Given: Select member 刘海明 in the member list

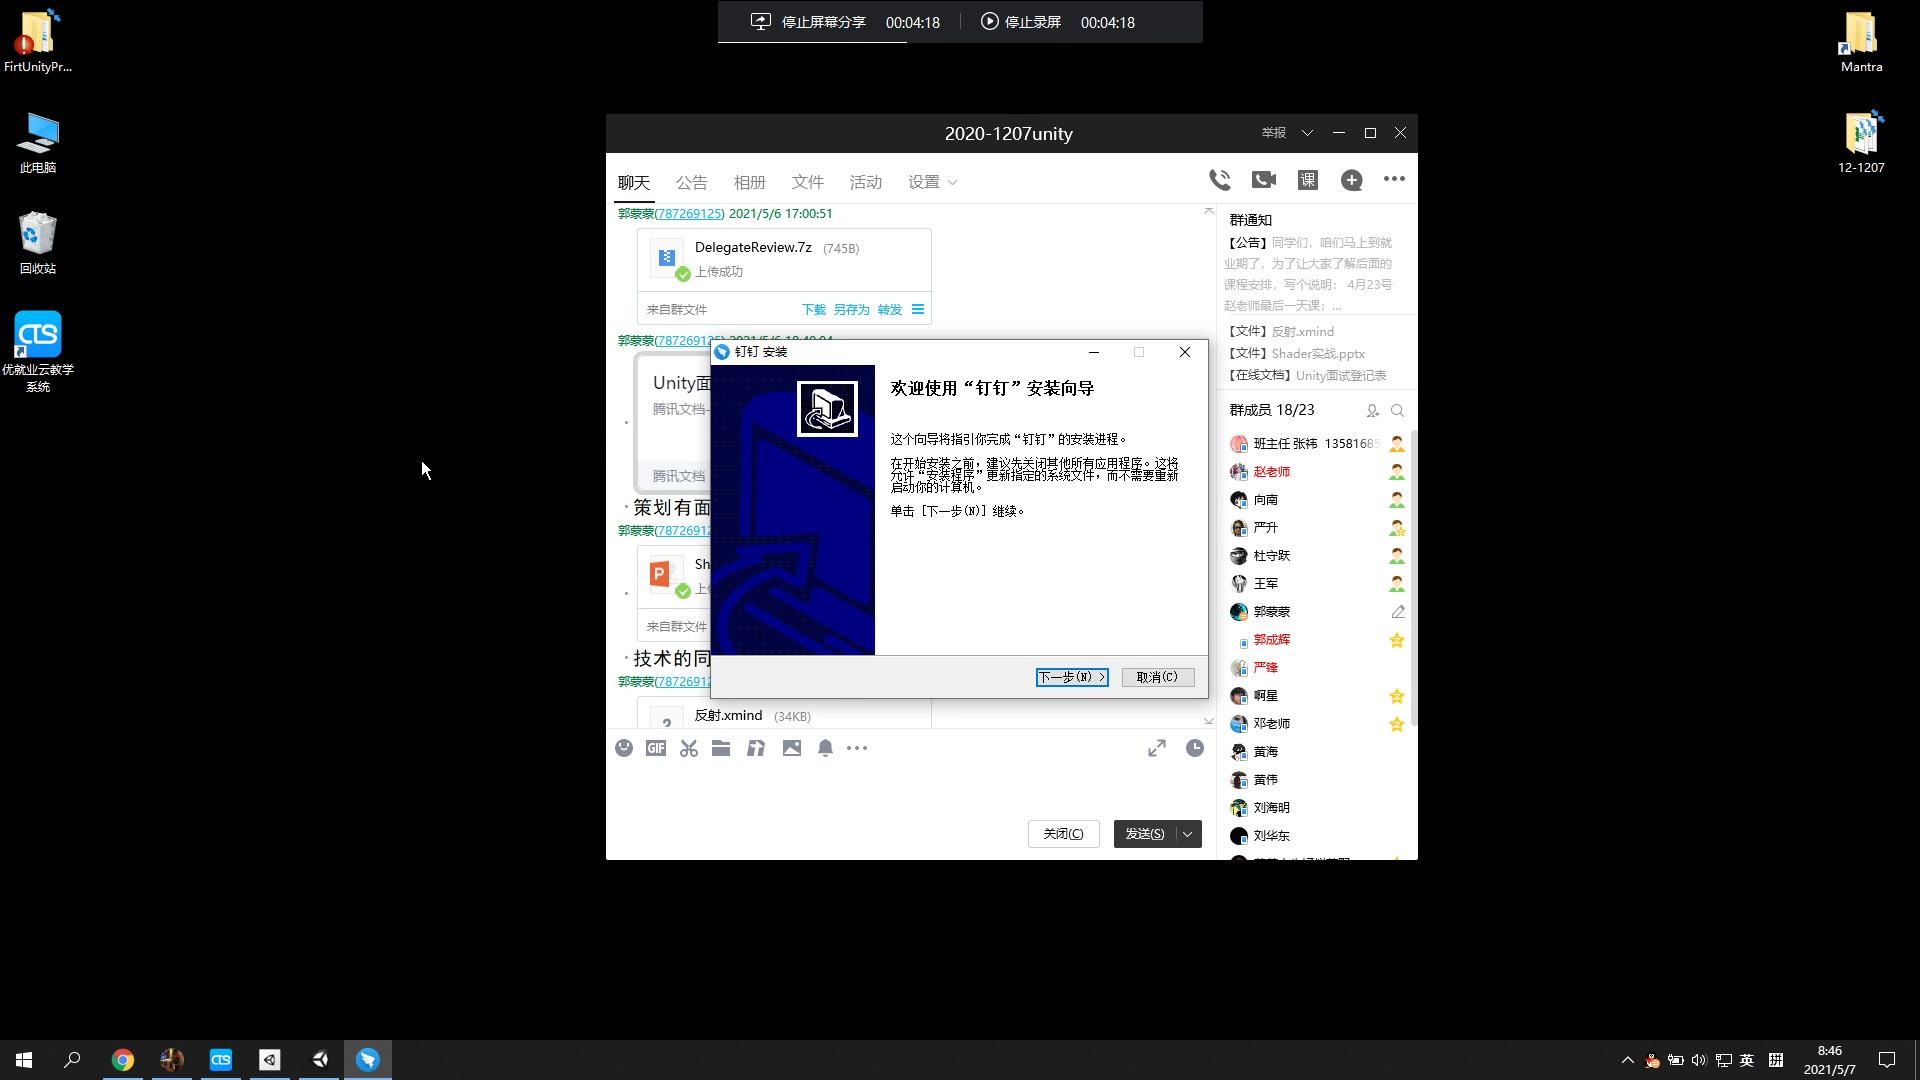Looking at the screenshot, I should point(1318,808).
